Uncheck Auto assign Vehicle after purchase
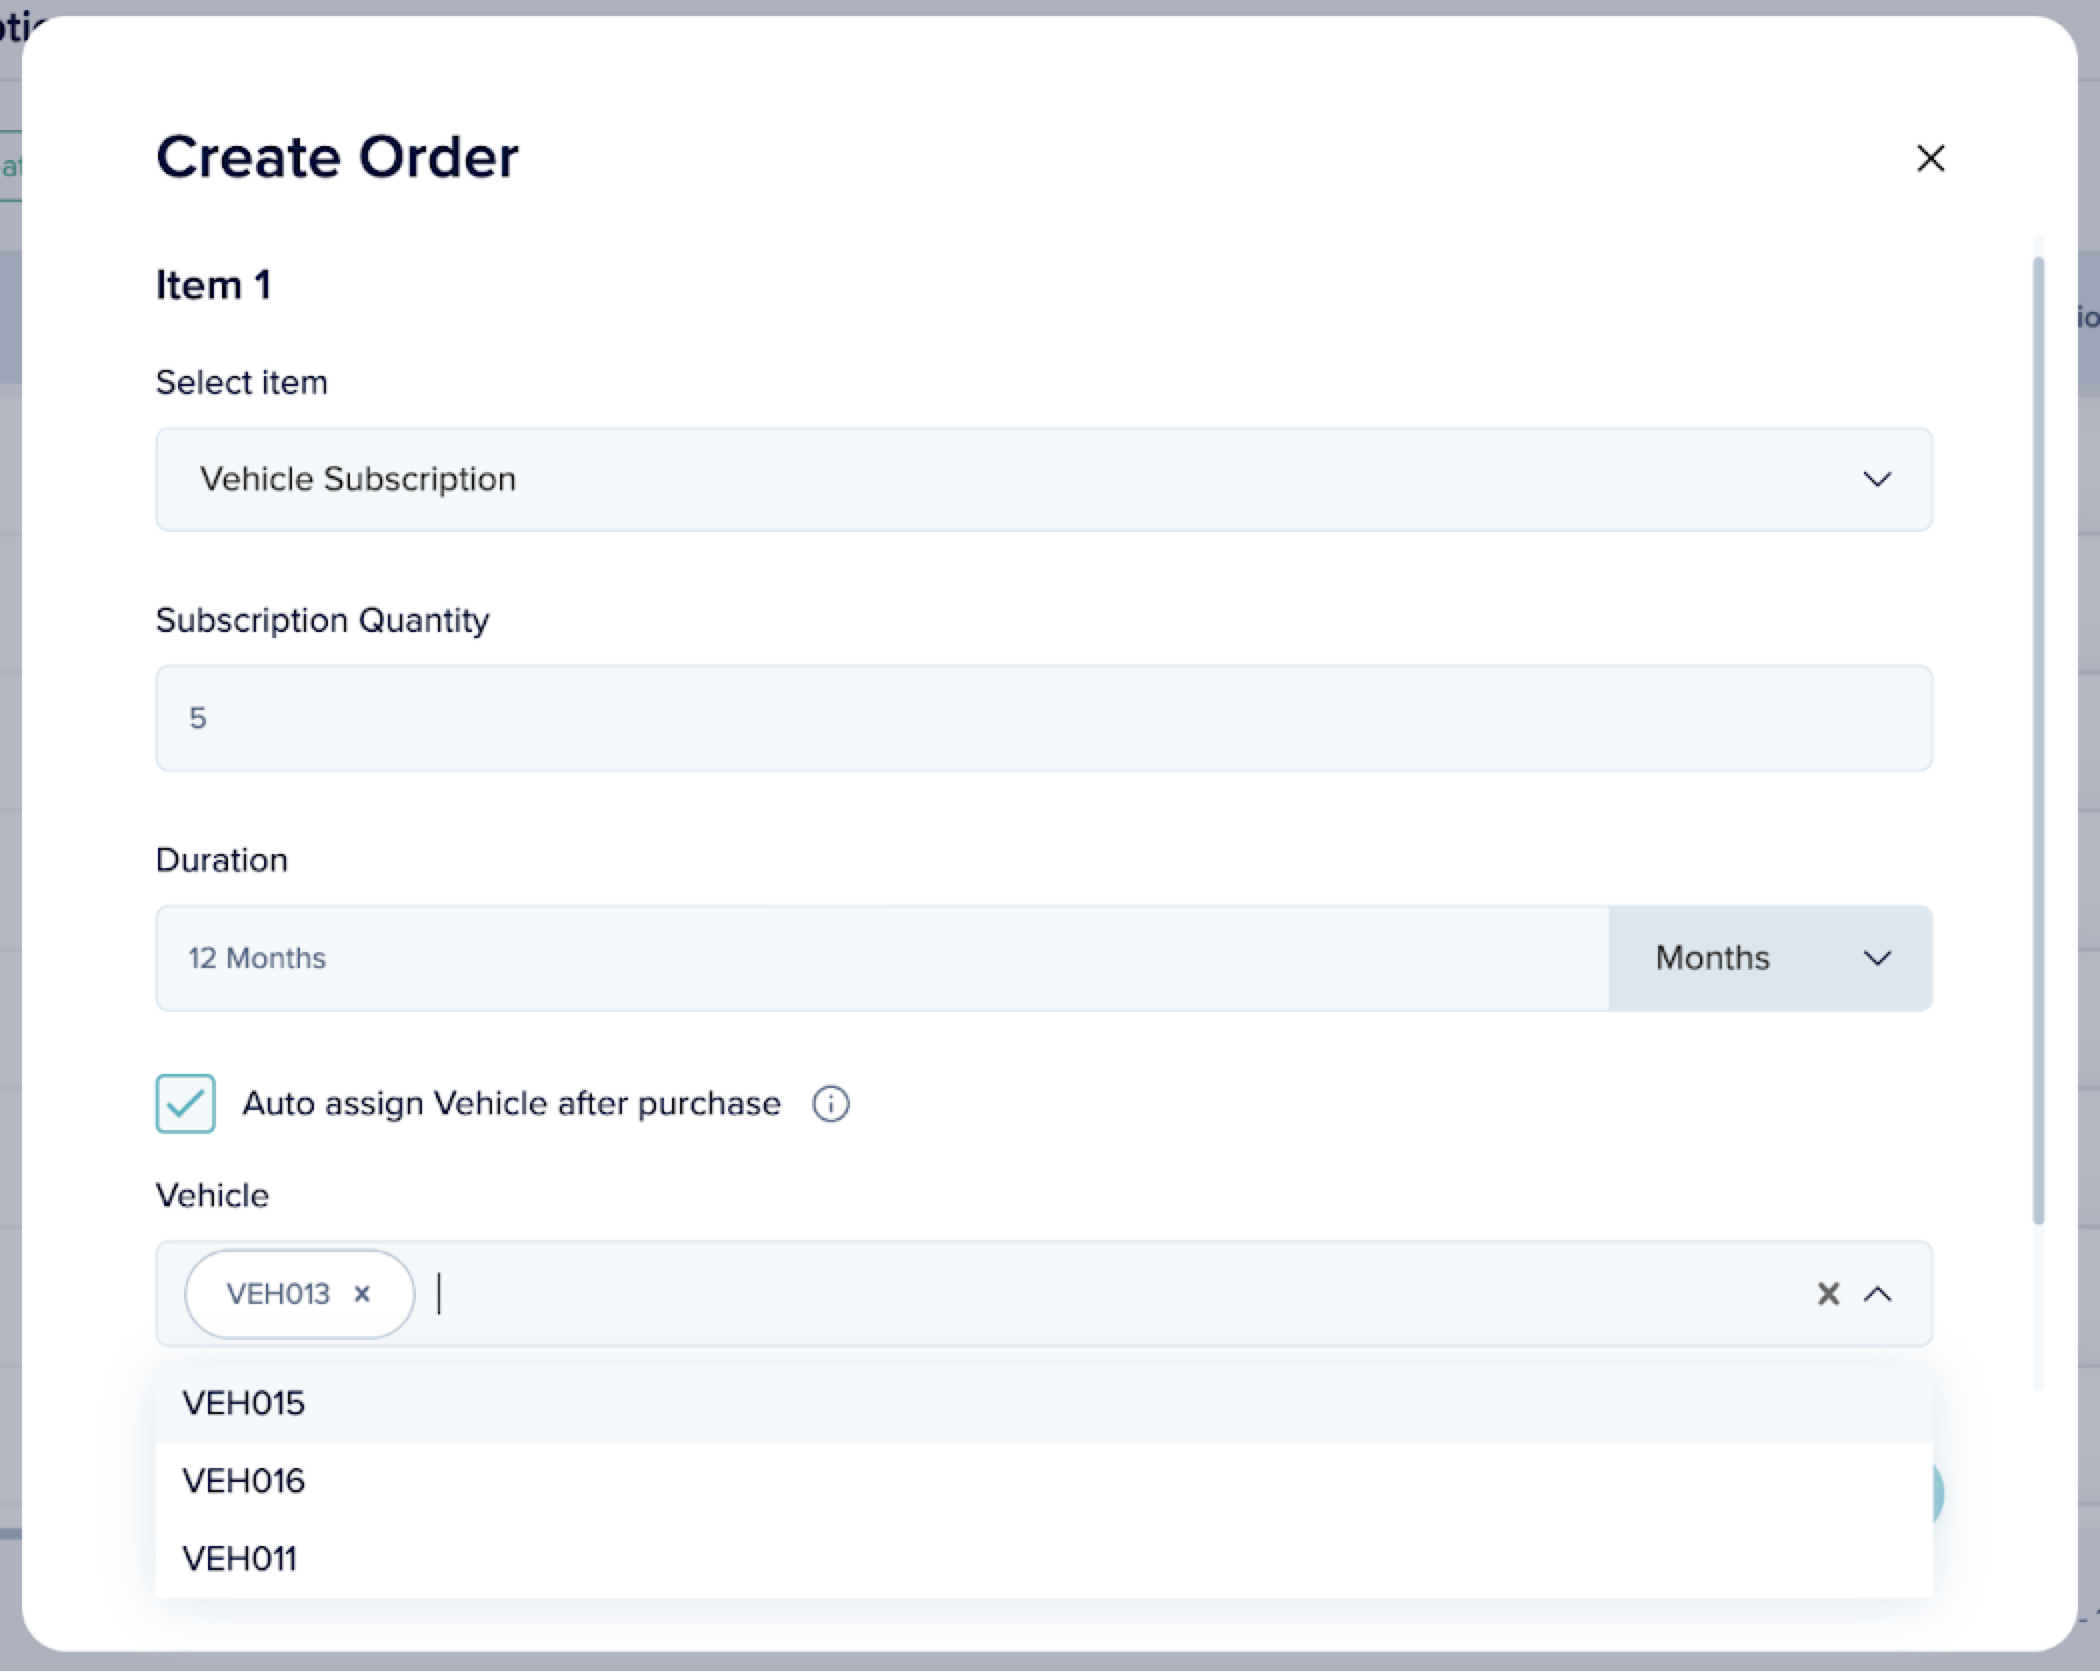This screenshot has width=2100, height=1672. tap(185, 1104)
